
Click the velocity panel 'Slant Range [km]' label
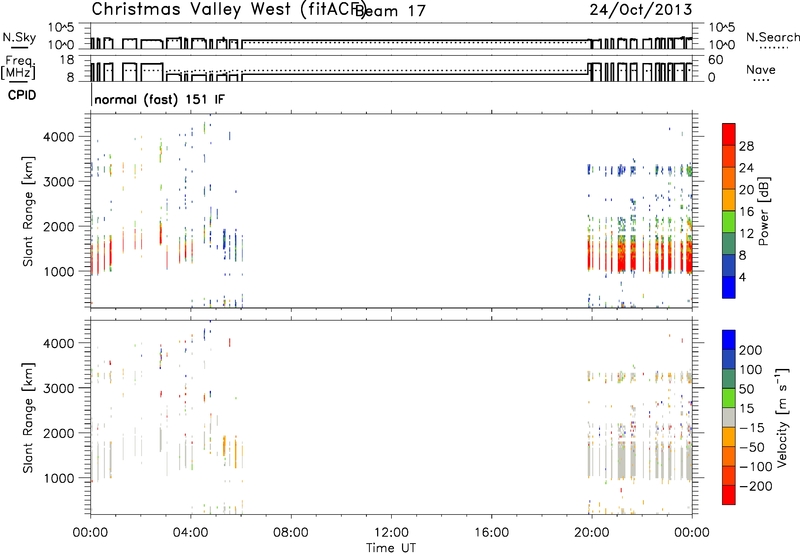28,417
